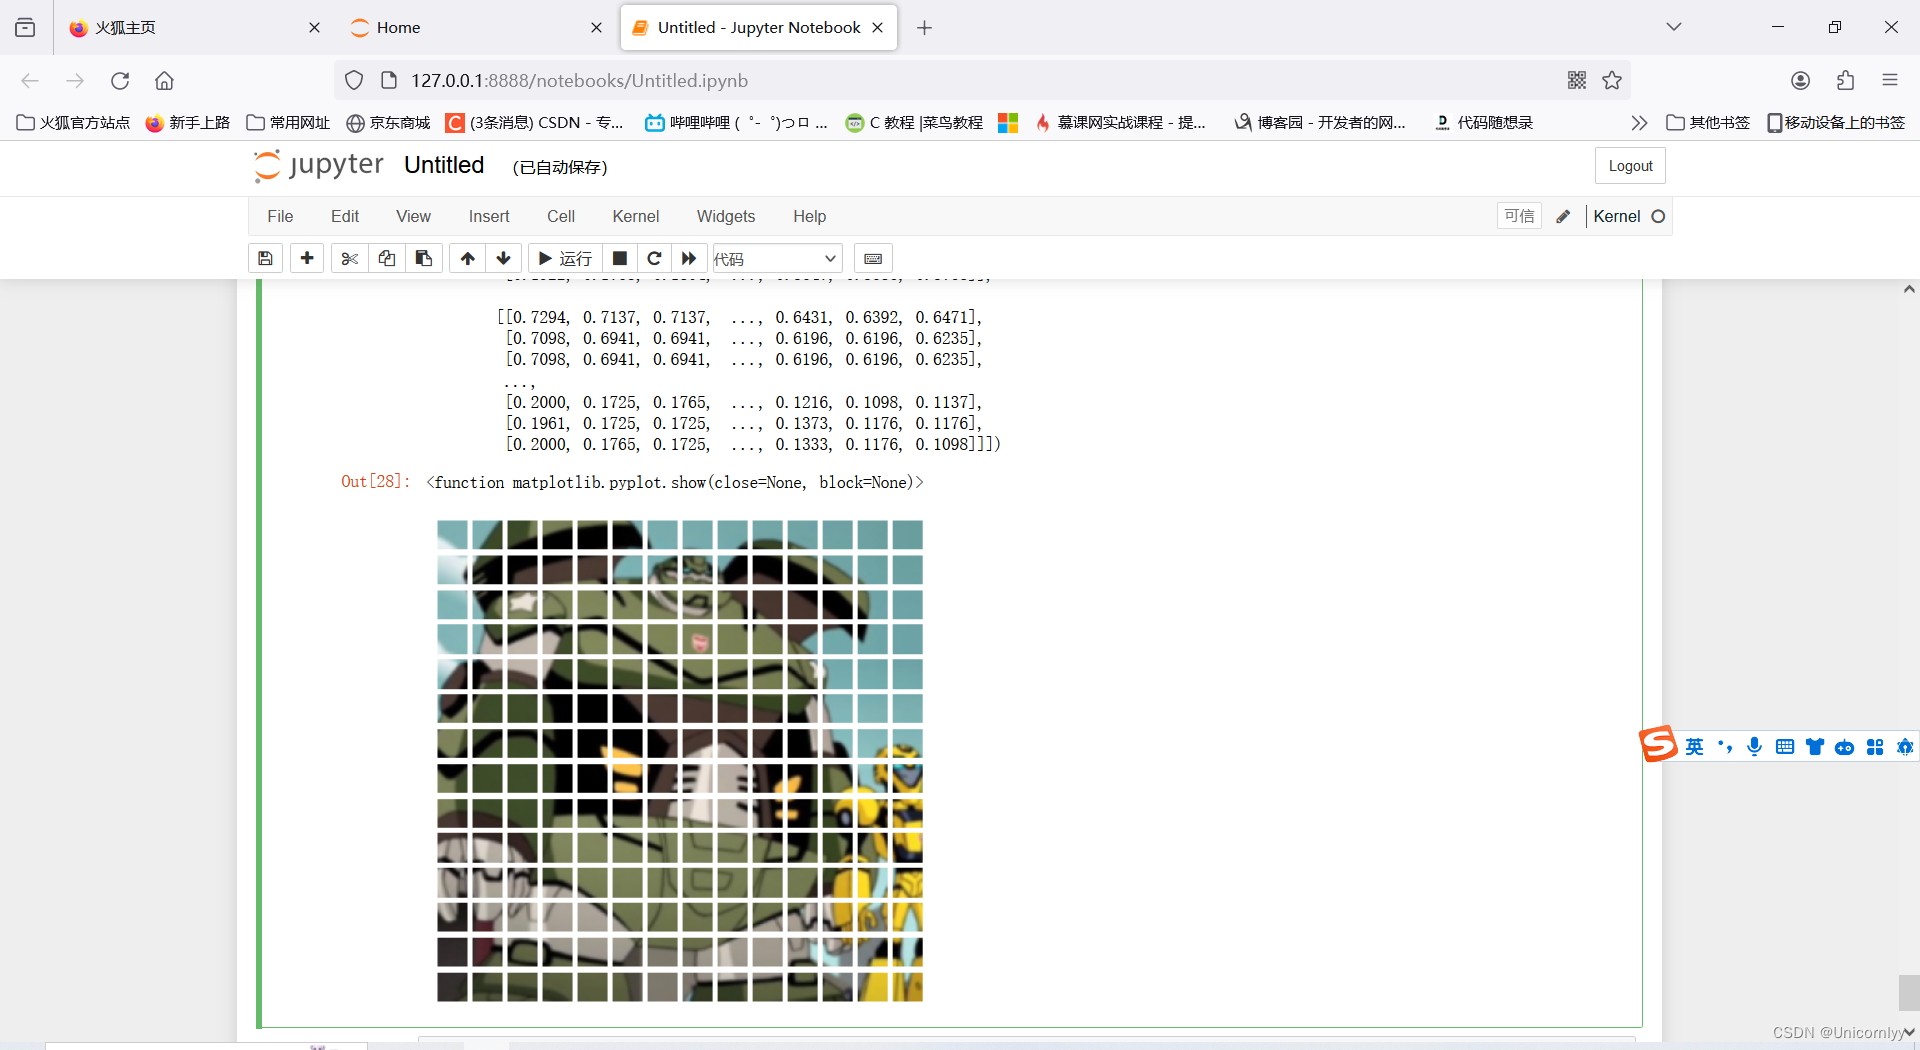The image size is (1920, 1050).
Task: Go to the browser home page icon
Action: click(164, 80)
